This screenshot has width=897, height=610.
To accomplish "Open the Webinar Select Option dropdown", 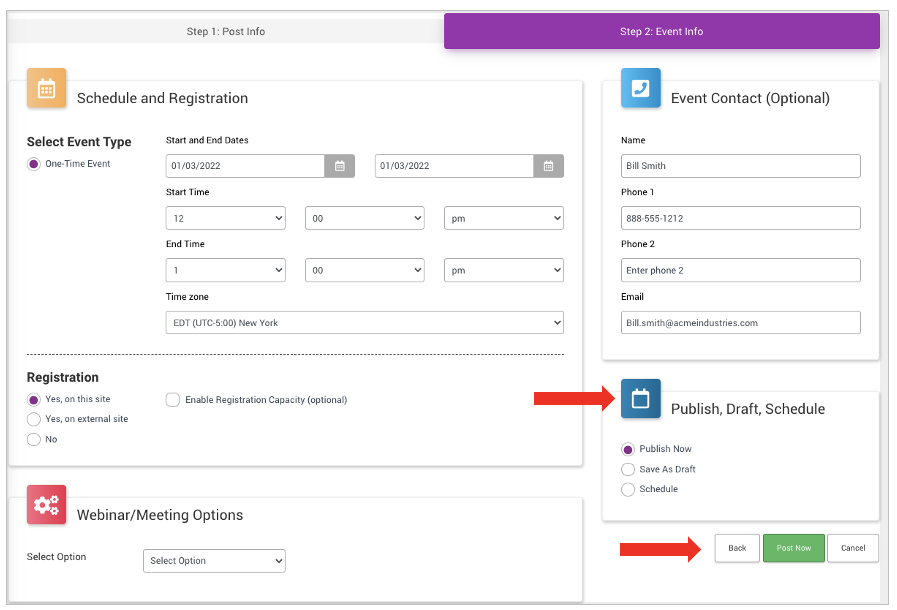I will (214, 561).
